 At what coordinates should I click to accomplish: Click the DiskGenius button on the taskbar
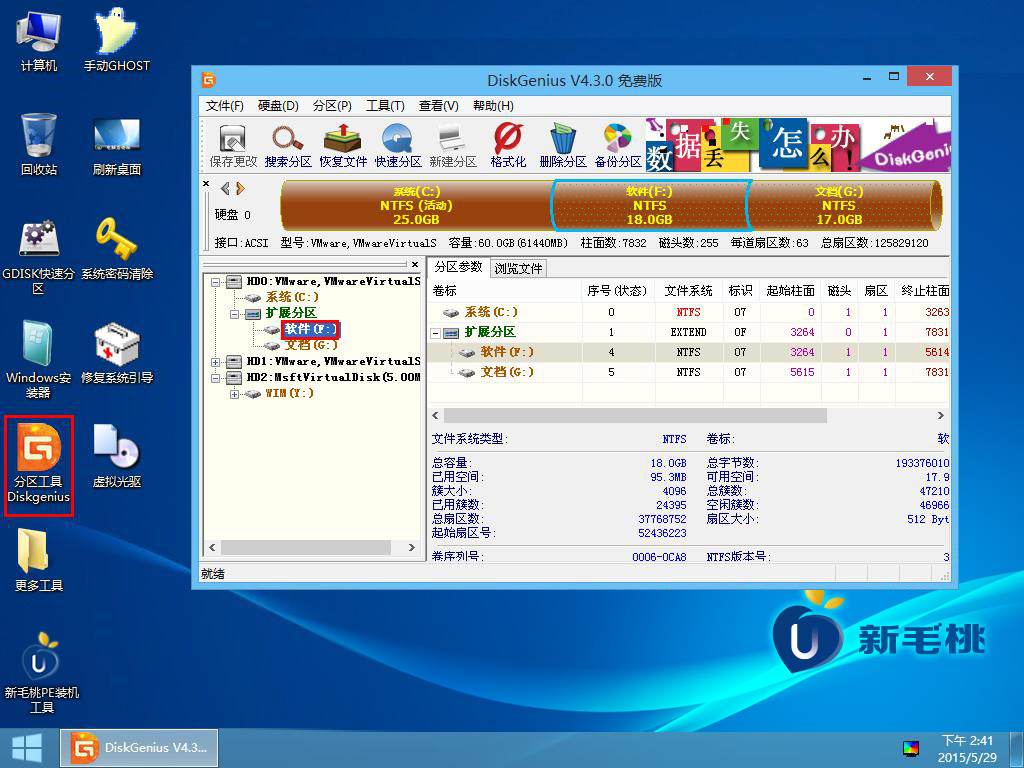click(x=139, y=748)
